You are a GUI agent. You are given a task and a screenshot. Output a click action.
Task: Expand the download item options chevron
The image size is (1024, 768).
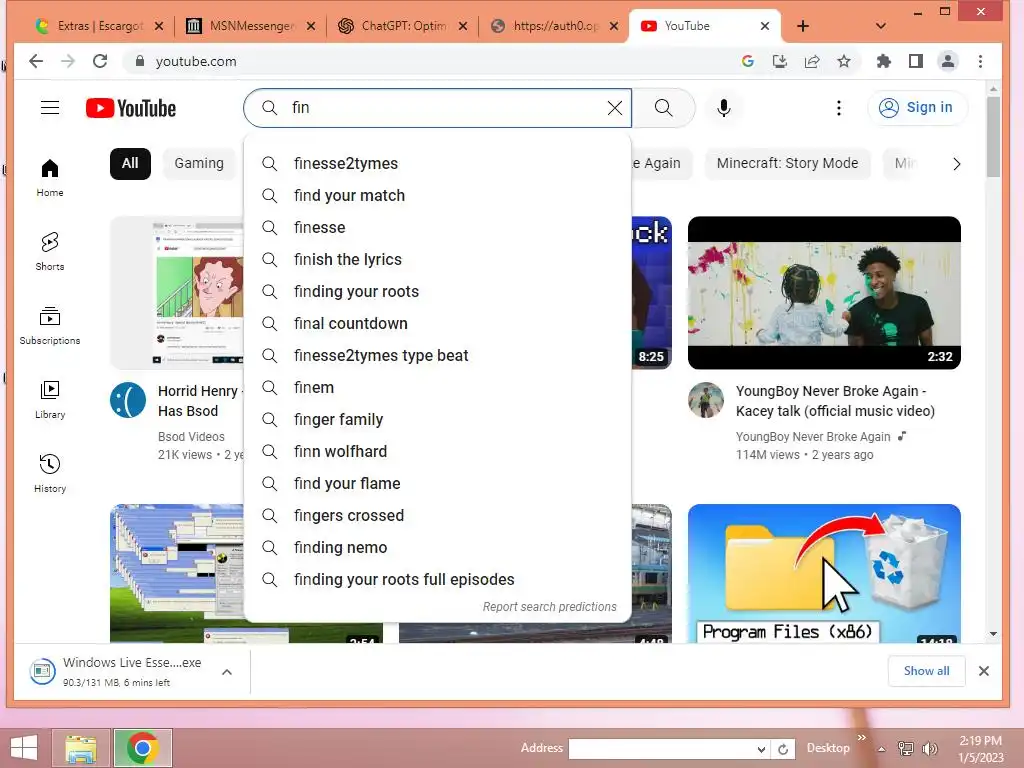[227, 672]
